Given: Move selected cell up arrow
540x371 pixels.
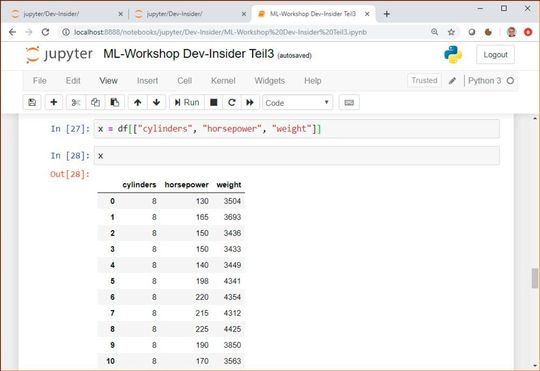Looking at the screenshot, I should [x=138, y=102].
